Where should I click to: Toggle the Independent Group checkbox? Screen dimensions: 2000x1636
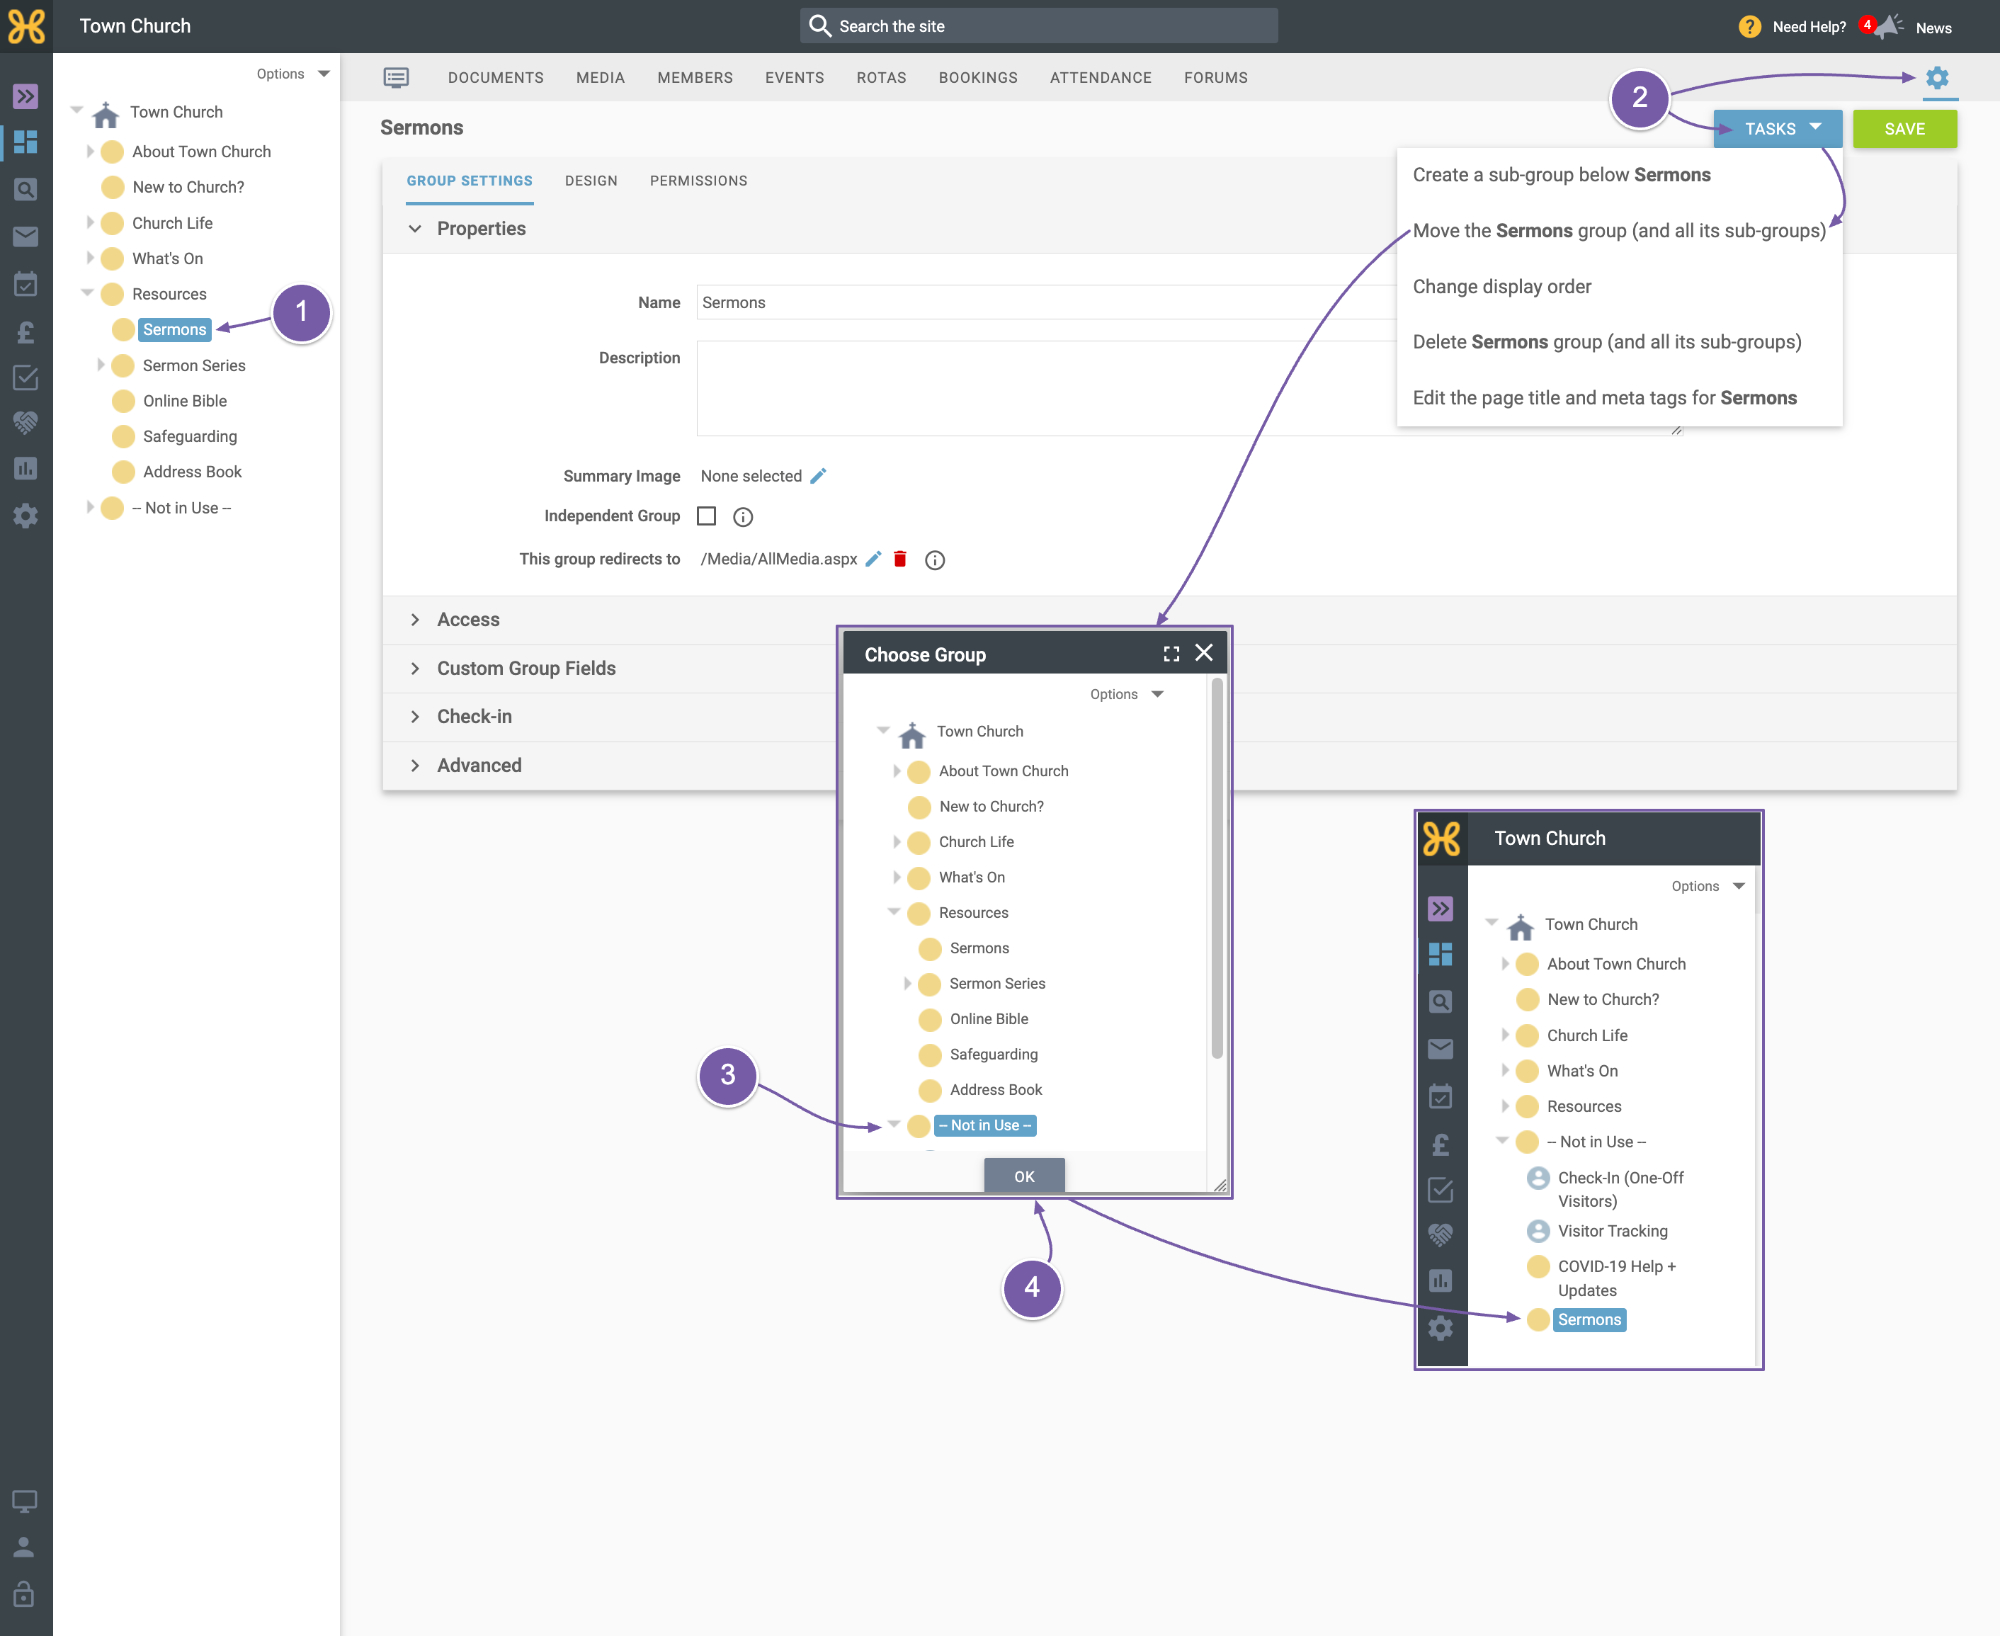[x=707, y=516]
